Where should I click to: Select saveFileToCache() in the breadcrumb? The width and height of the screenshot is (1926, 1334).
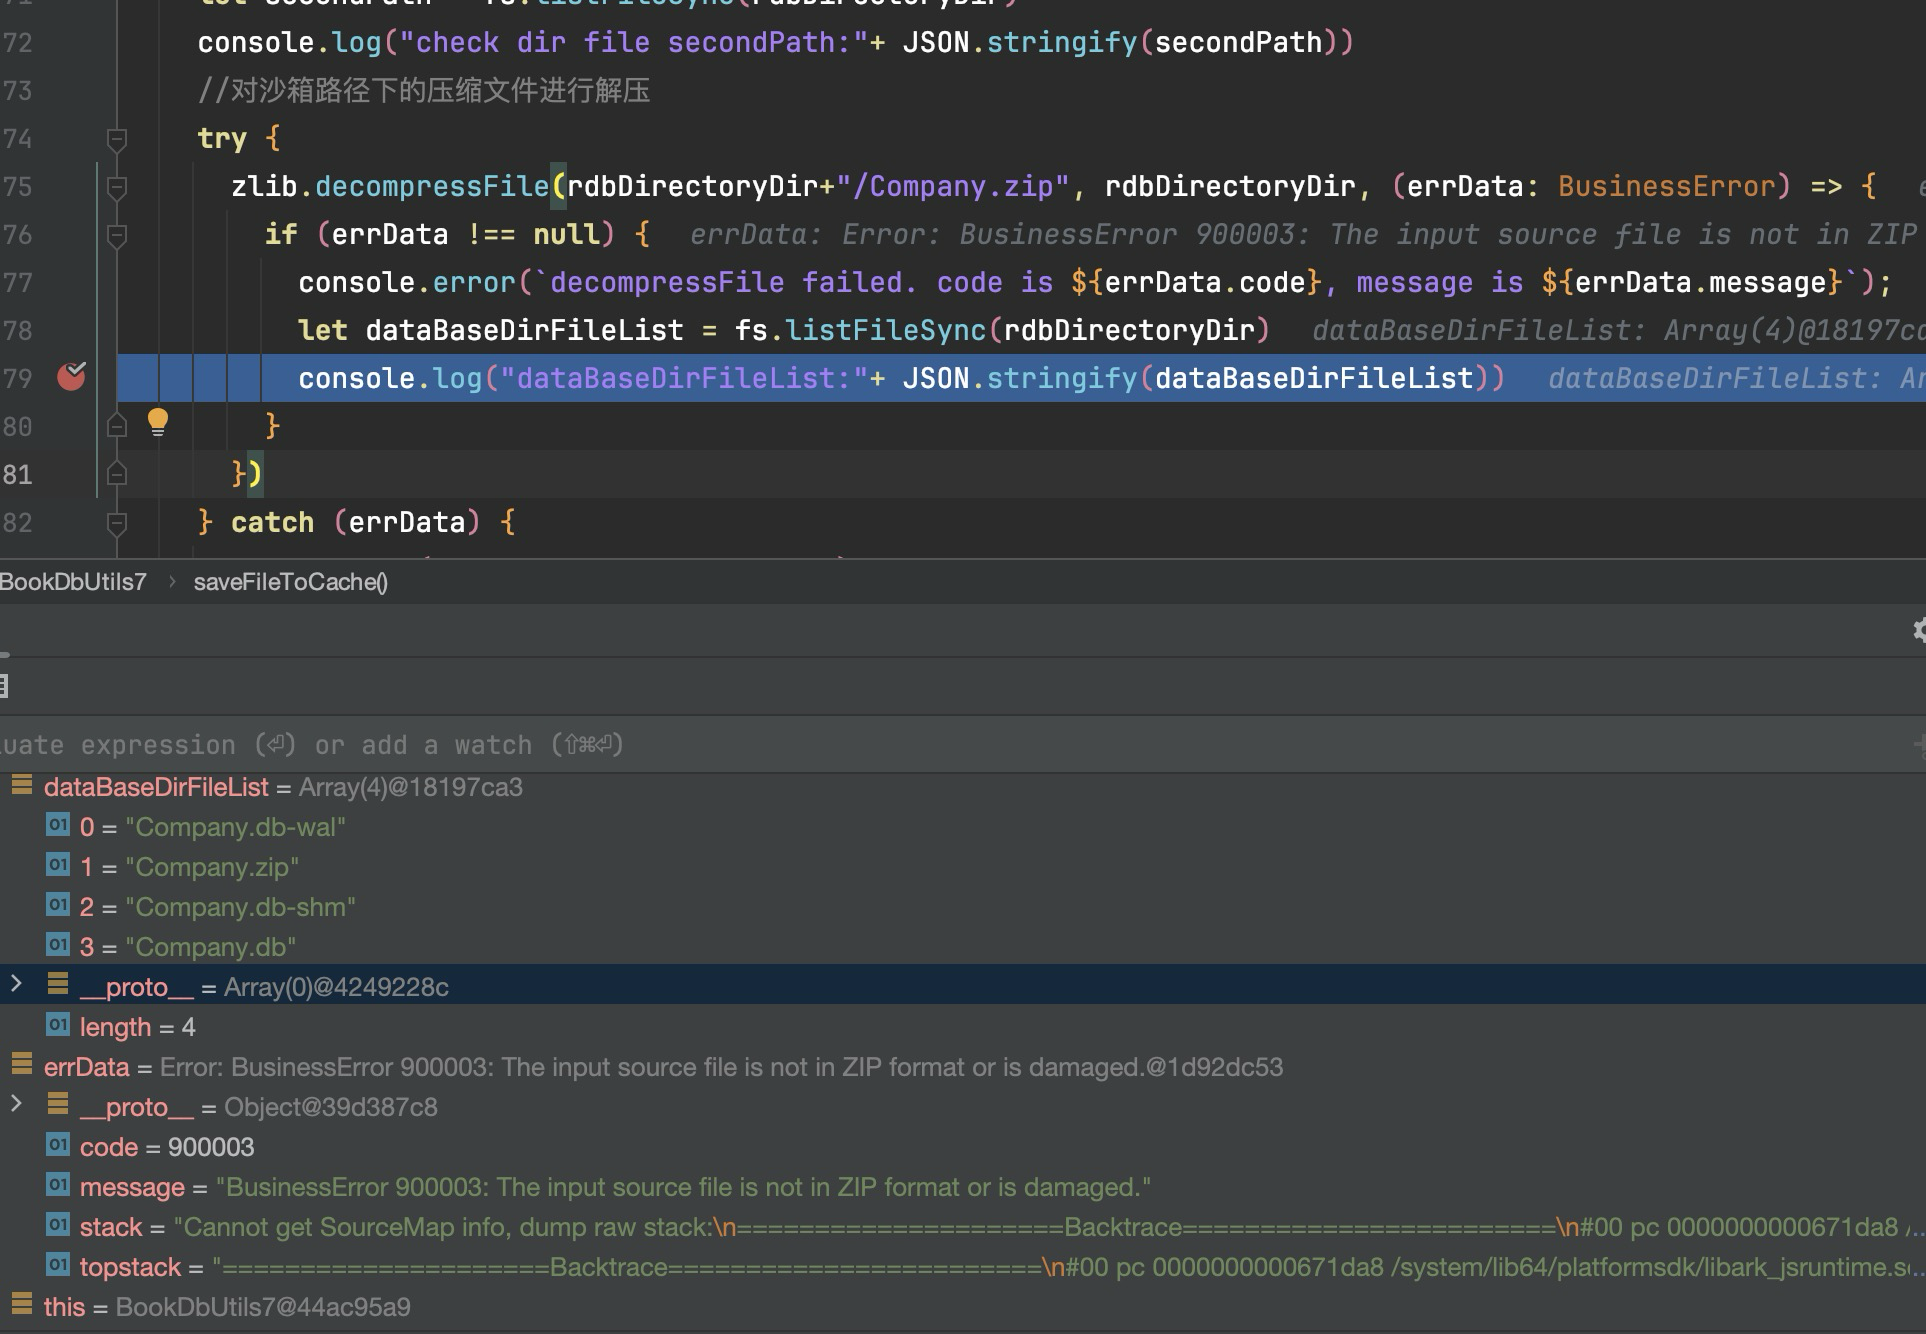point(291,582)
